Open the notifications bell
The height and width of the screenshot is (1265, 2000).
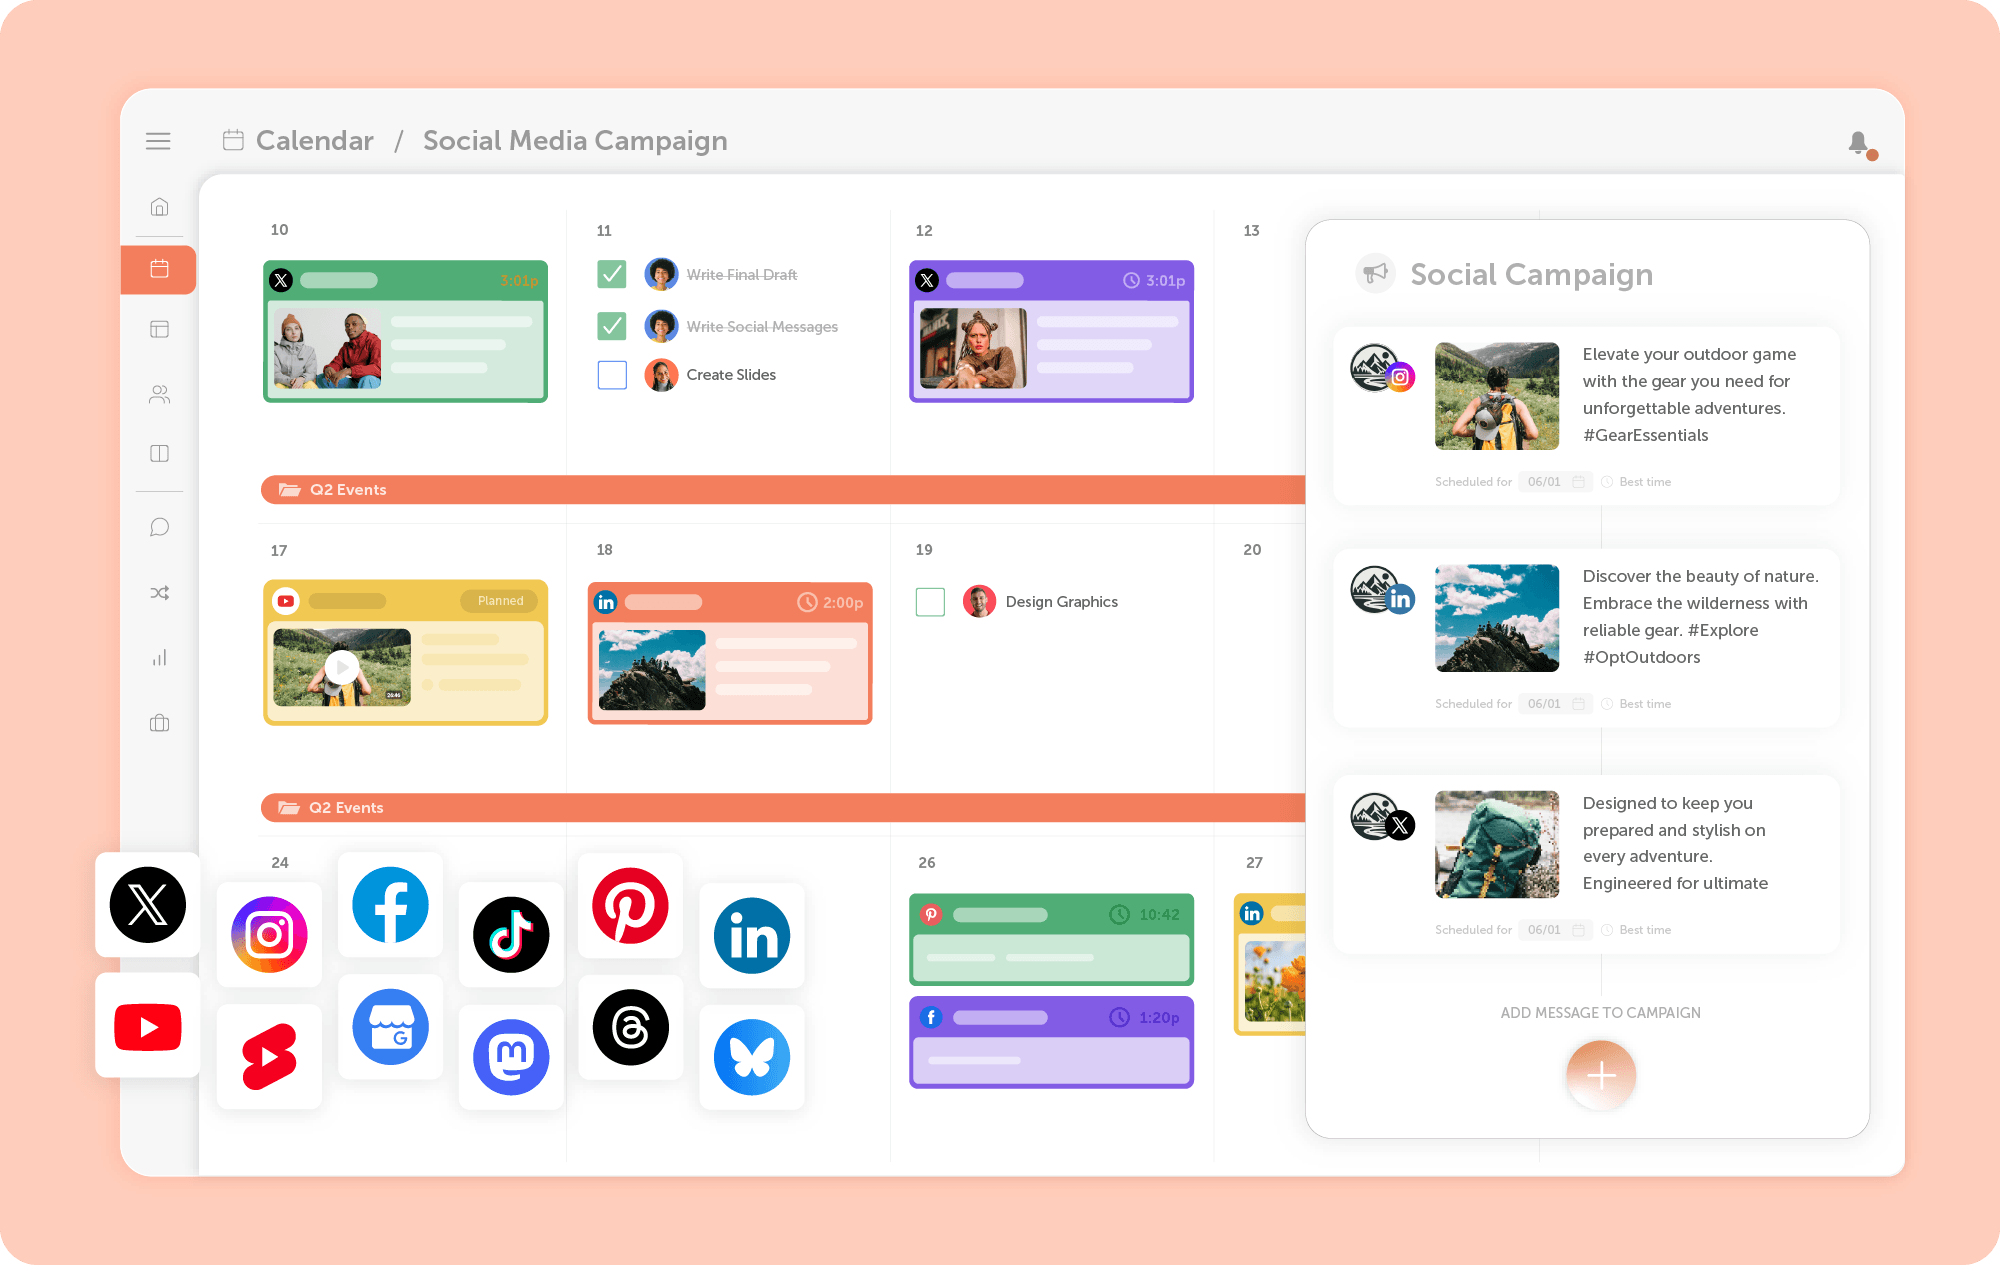1860,144
